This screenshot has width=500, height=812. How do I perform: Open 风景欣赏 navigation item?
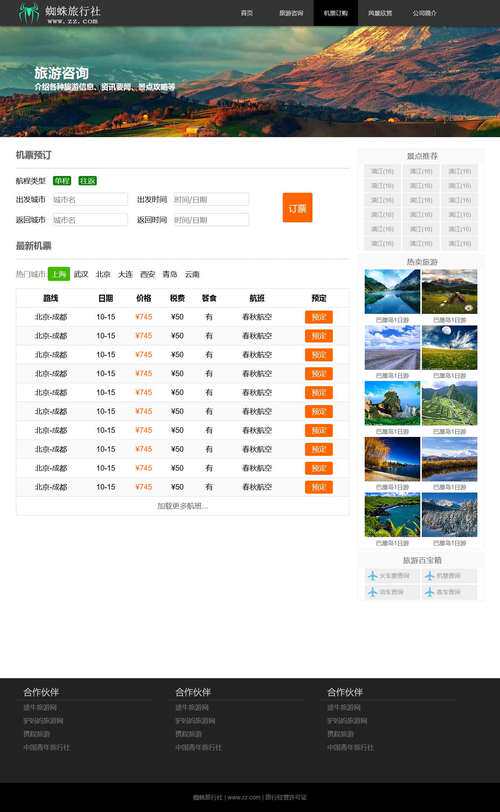380,13
